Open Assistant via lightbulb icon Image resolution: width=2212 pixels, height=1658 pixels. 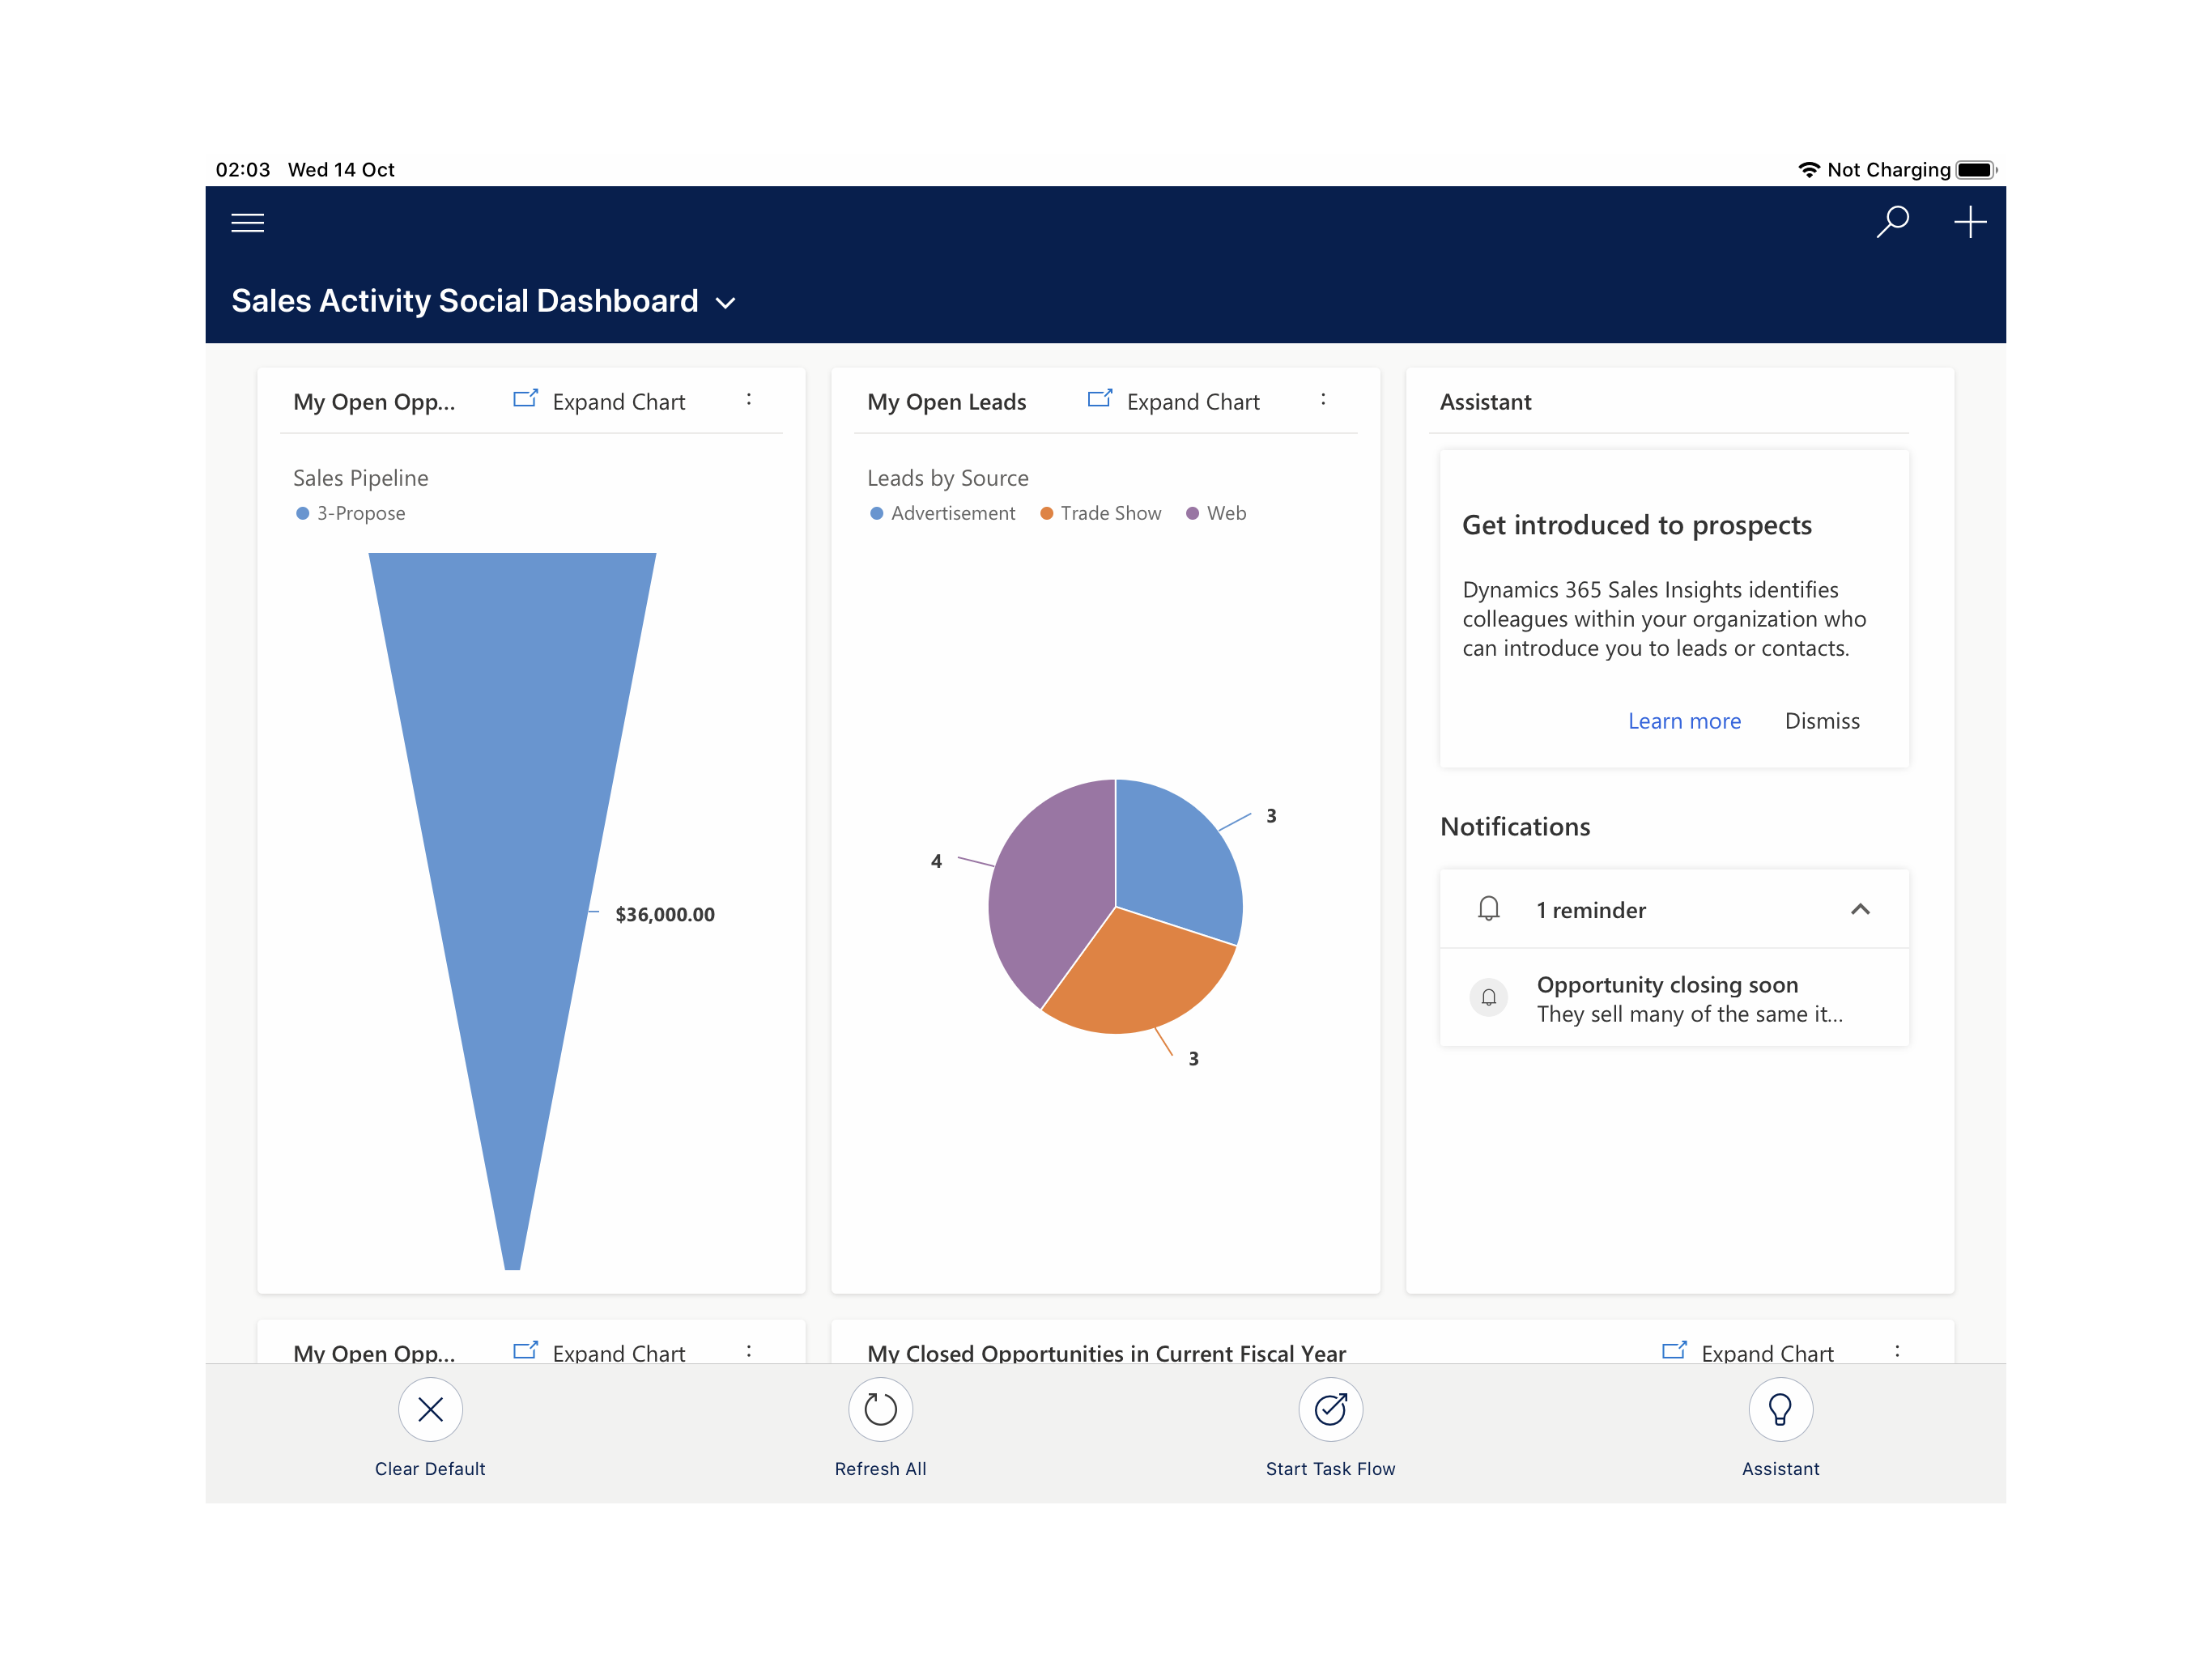1780,1409
